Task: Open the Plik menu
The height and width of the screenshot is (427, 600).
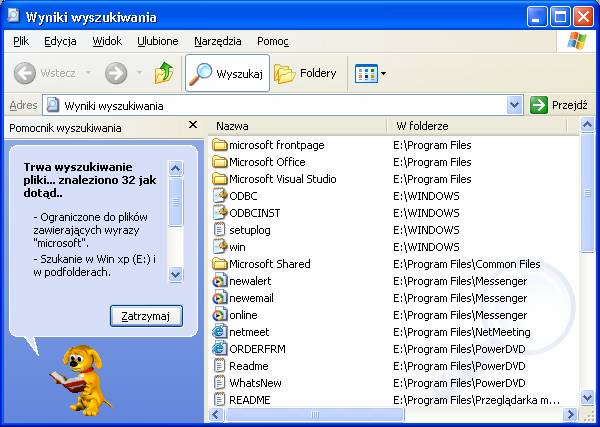Action: [21, 41]
